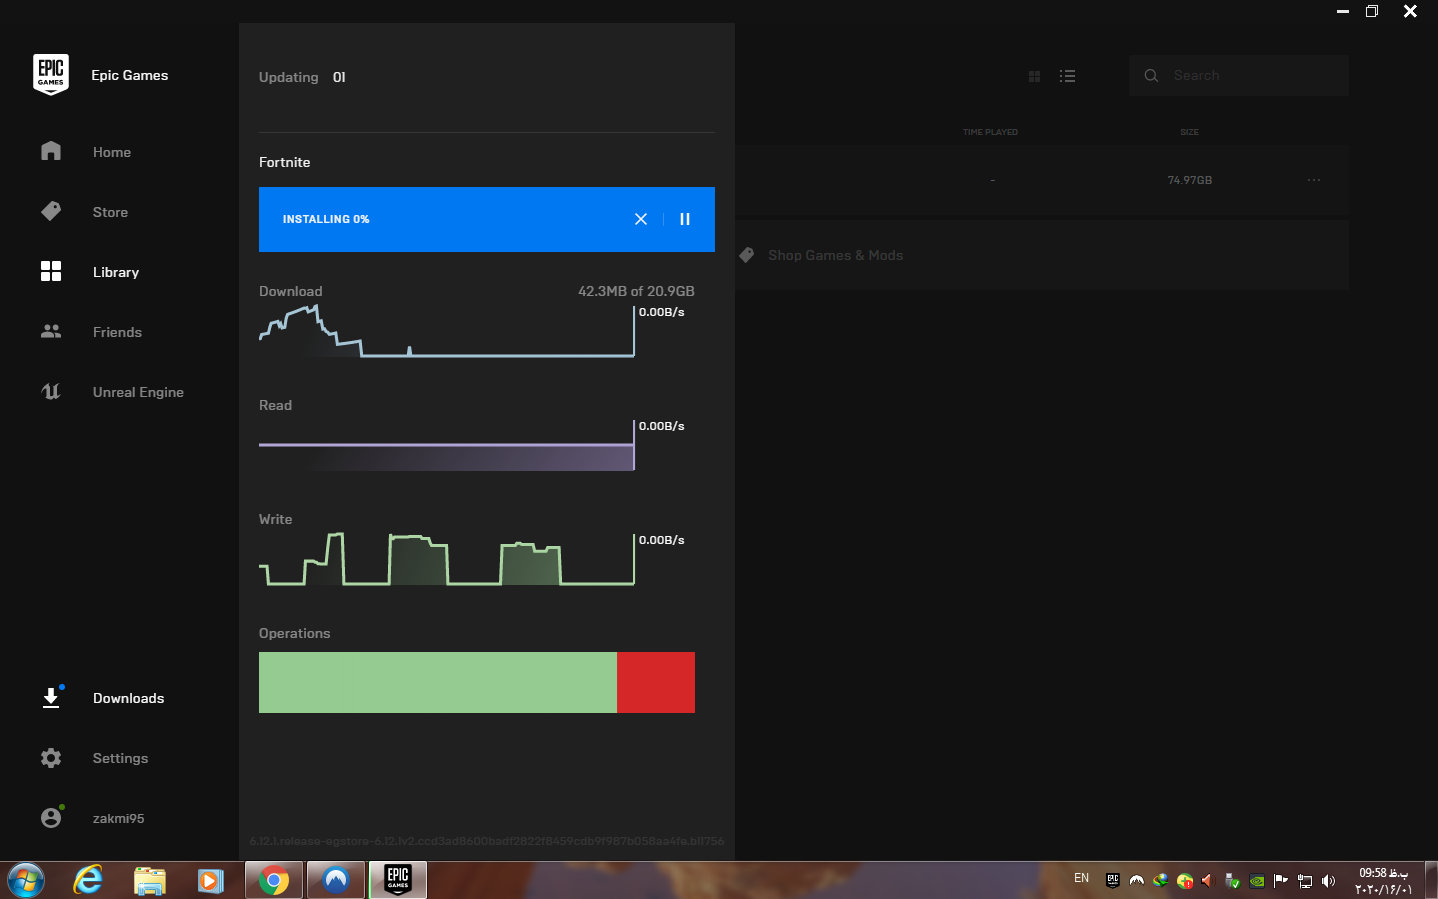The height and width of the screenshot is (899, 1438).
Task: Open Settings gear in sidebar
Action: pos(51,758)
